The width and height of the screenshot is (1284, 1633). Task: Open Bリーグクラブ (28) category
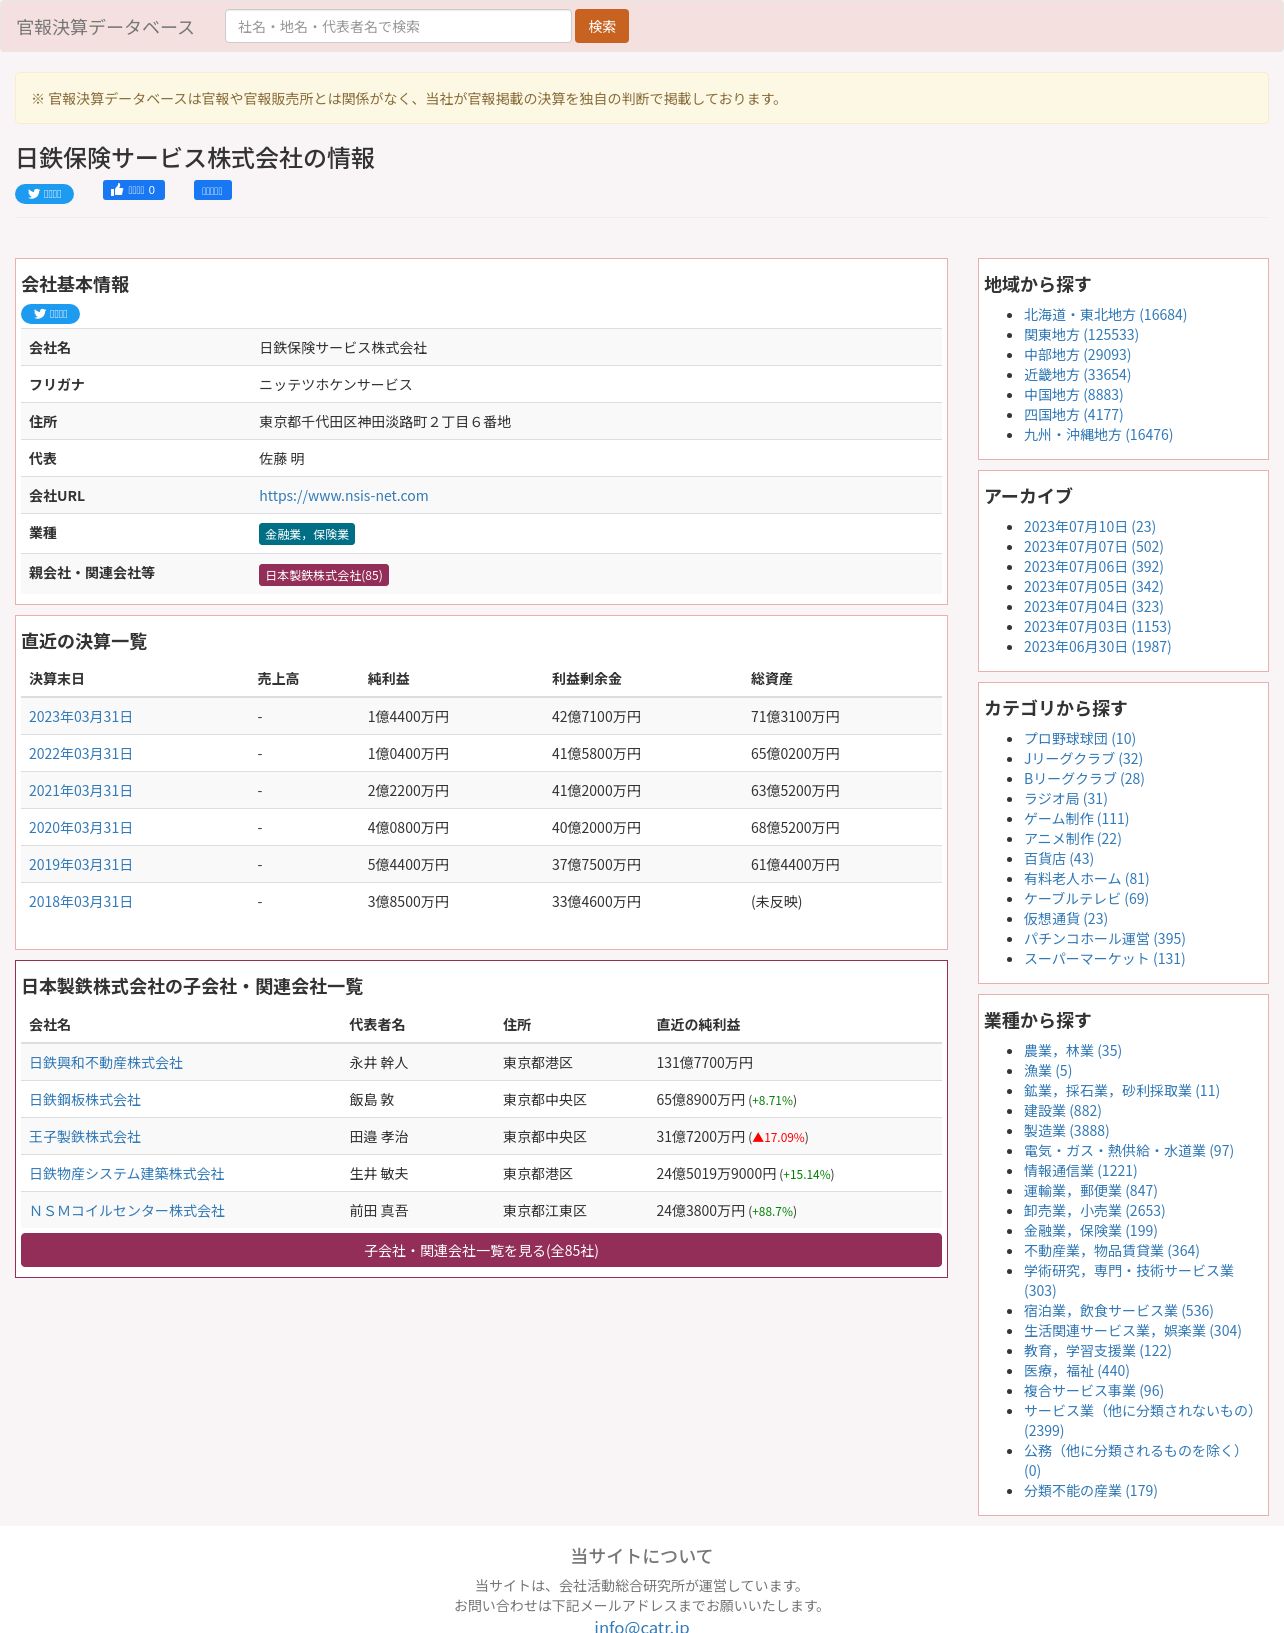tap(1084, 779)
